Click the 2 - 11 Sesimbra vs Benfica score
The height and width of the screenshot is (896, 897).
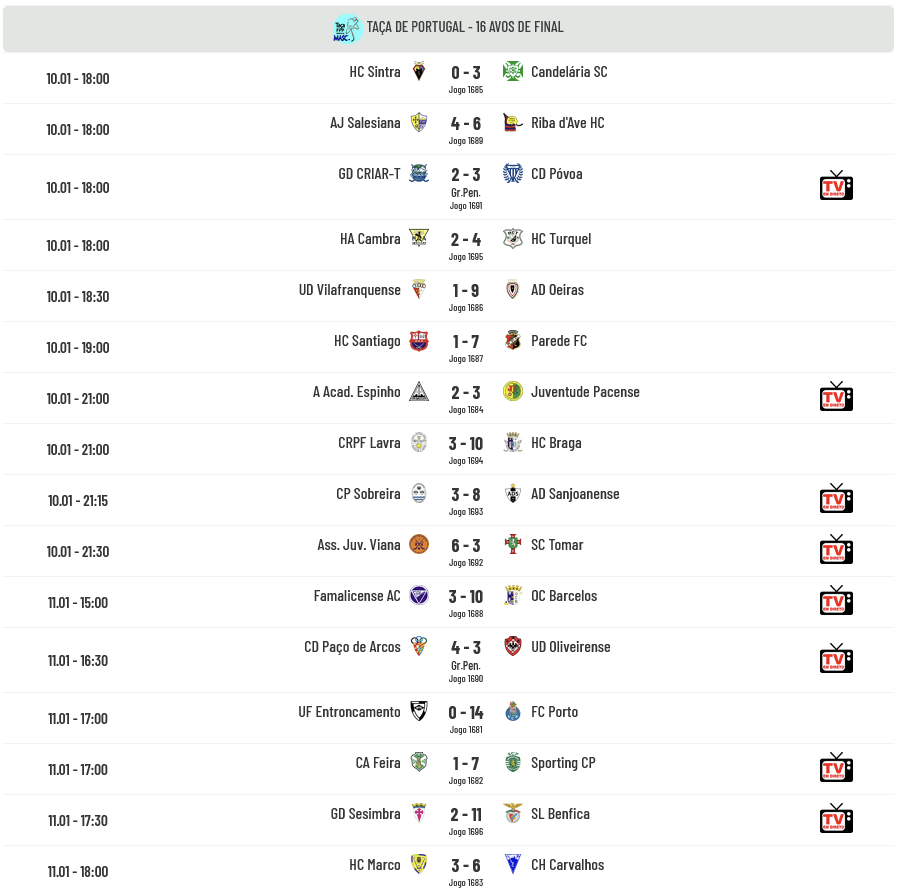466,815
